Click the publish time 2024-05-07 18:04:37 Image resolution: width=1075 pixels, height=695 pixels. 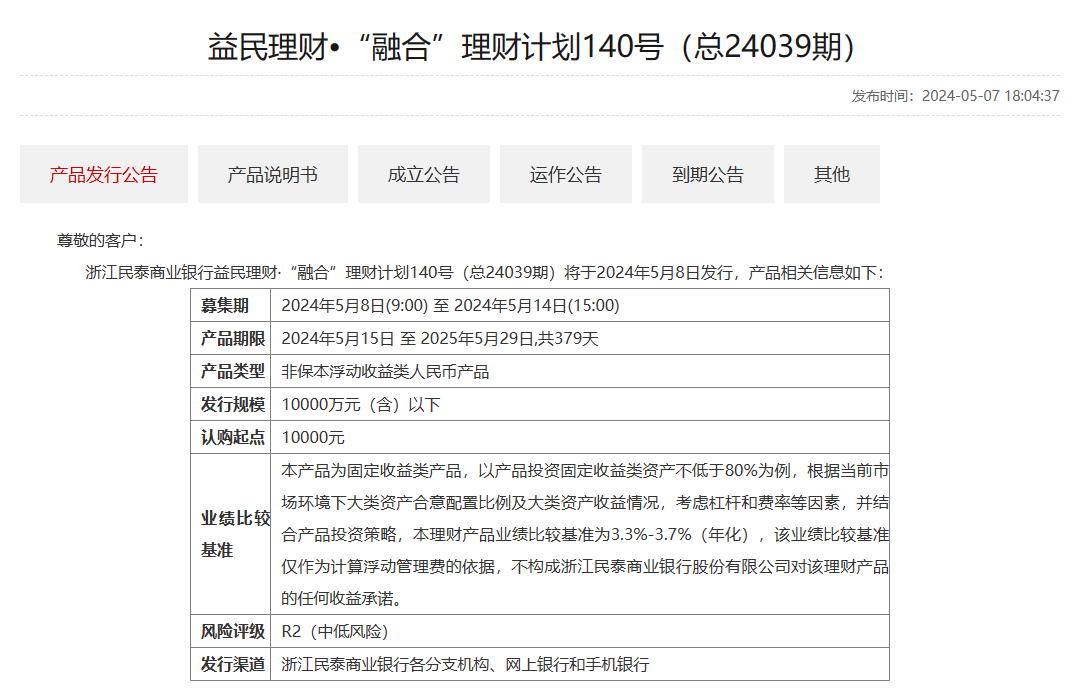(991, 96)
